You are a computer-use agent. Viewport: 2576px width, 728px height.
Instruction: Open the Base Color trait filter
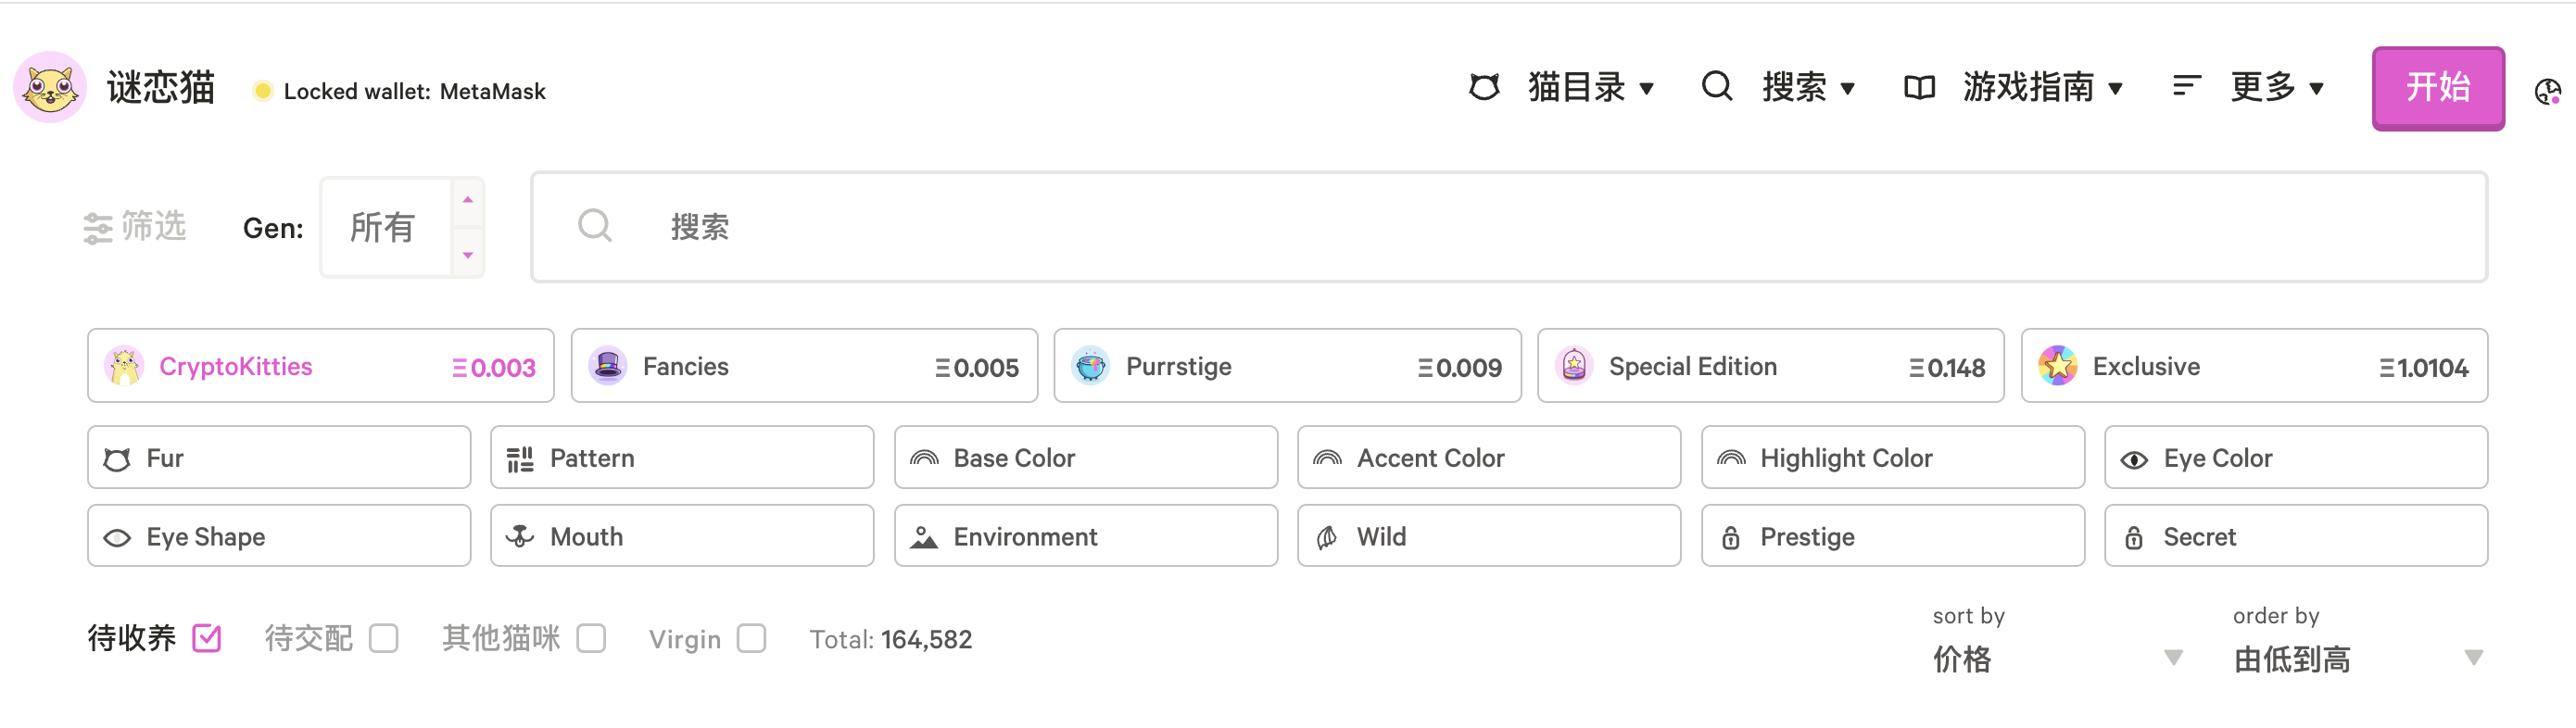(x=1086, y=458)
